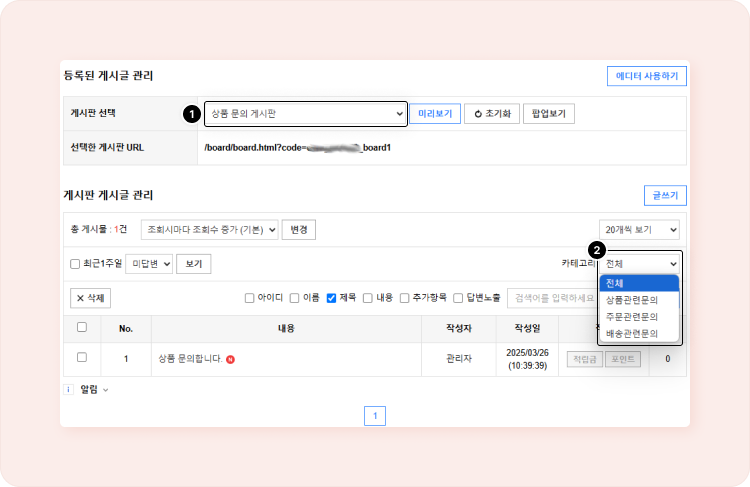This screenshot has height=487, width=750.
Task: Select highlighted 전체 option in category list
Action: [x=640, y=283]
